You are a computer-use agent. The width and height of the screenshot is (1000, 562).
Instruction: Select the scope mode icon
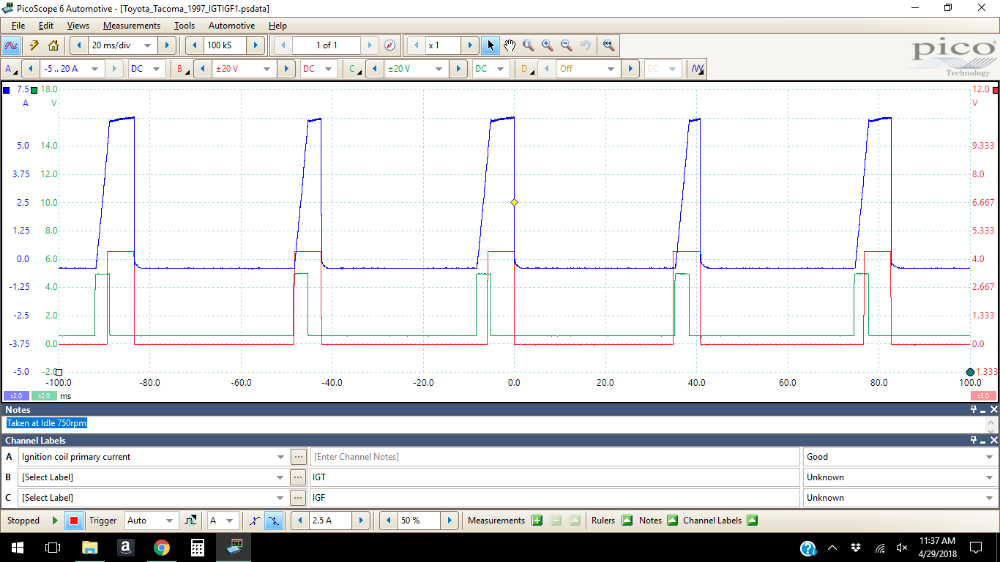tap(11, 45)
